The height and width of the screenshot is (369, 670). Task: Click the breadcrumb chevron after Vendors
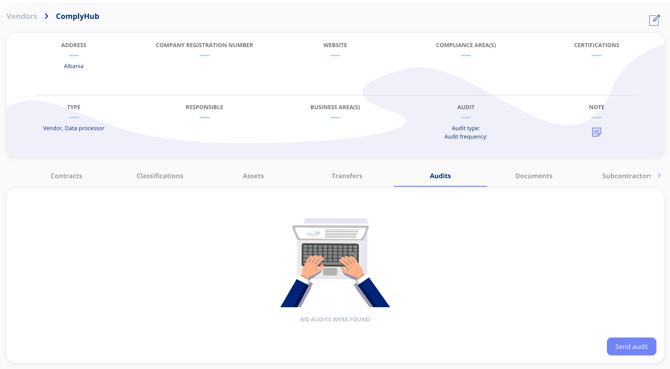(47, 16)
